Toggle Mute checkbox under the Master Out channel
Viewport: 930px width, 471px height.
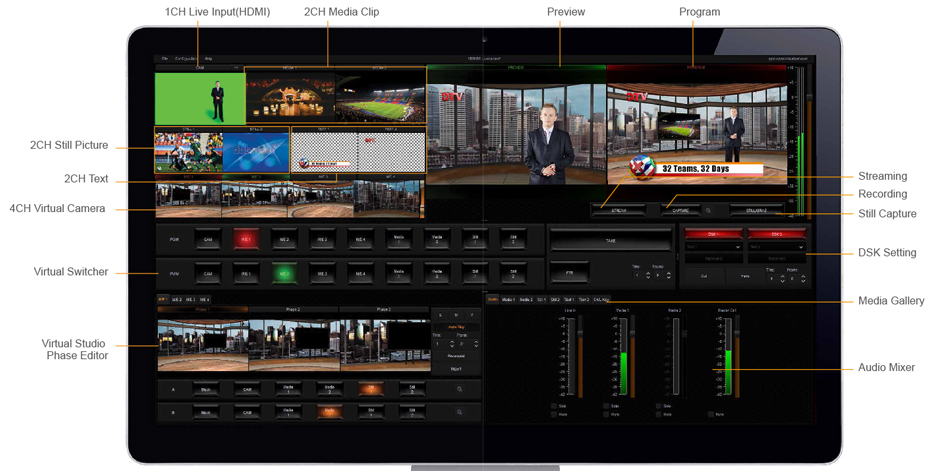click(x=710, y=414)
